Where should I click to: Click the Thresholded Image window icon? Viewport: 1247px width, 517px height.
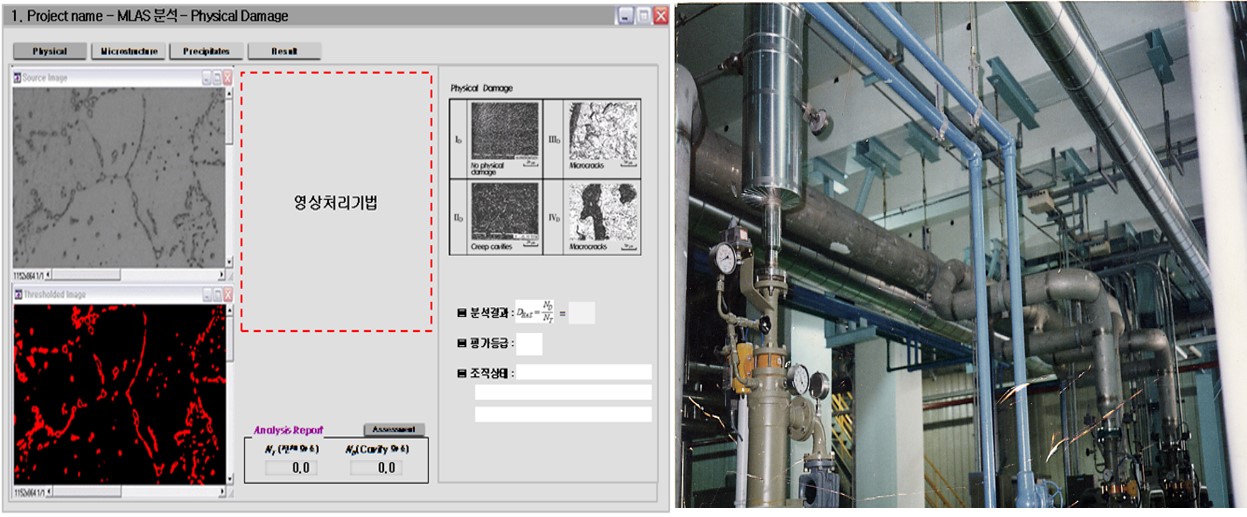[18, 295]
